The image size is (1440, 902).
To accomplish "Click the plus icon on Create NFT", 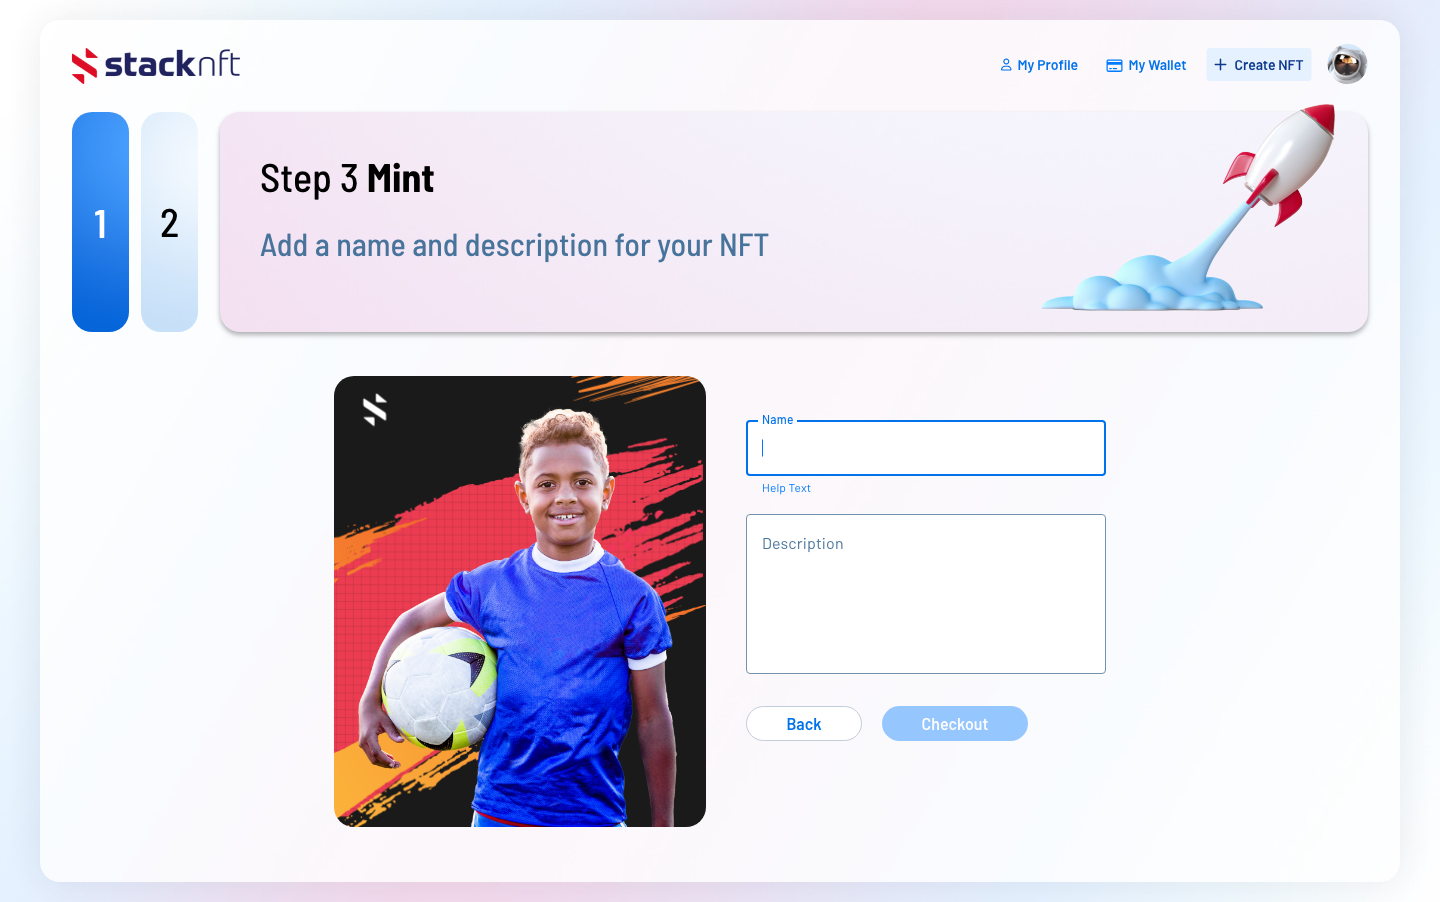I will coord(1220,65).
